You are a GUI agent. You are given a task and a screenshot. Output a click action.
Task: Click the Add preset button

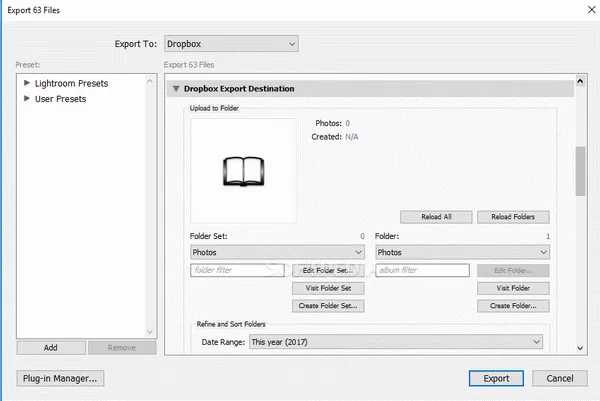coord(51,348)
